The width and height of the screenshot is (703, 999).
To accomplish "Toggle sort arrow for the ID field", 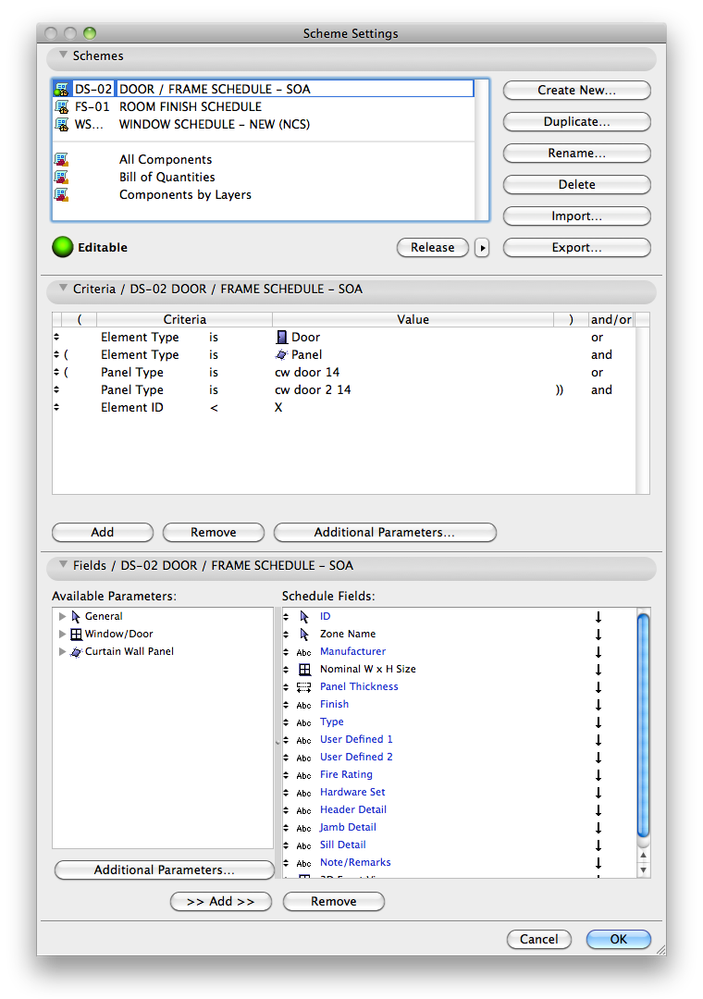I will 598,617.
